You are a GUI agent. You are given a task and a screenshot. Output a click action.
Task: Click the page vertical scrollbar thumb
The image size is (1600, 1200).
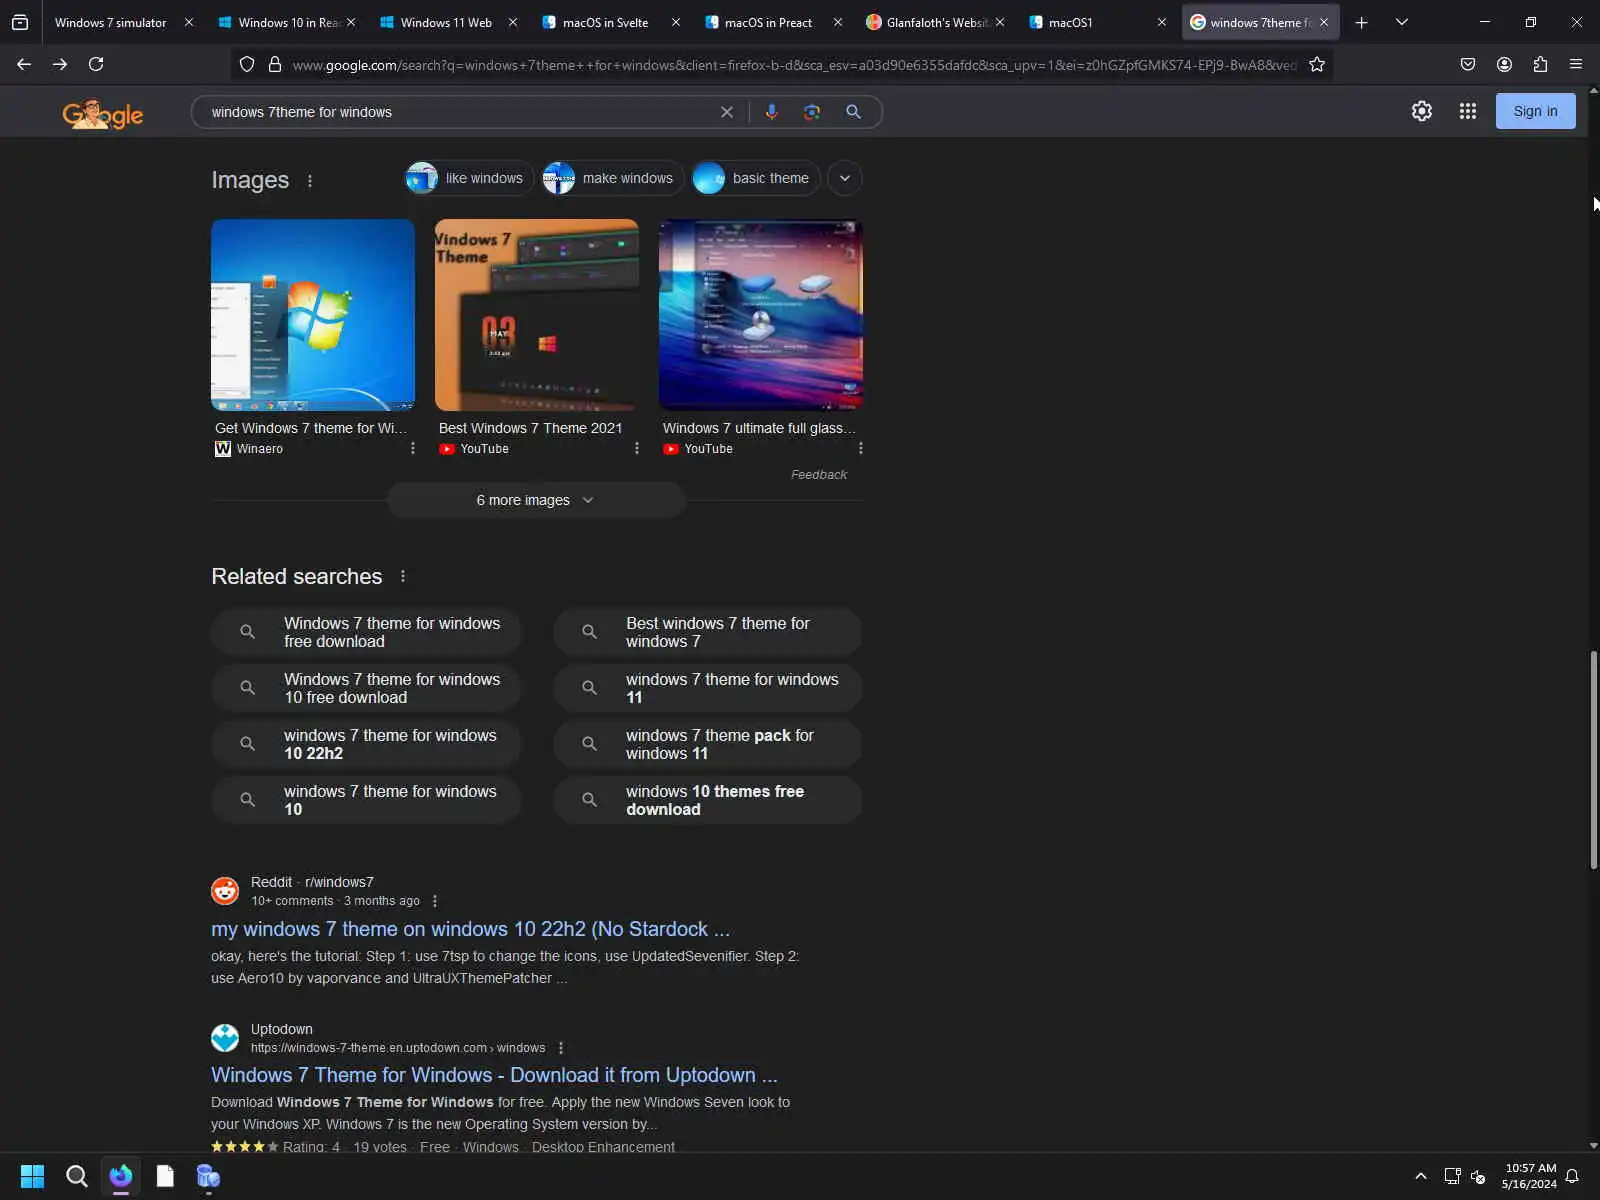pos(1594,760)
